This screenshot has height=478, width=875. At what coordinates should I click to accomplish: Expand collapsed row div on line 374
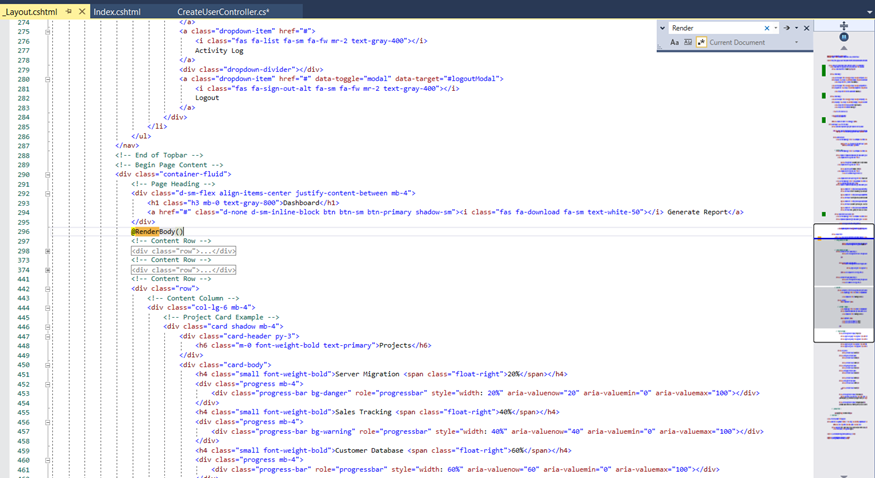(47, 270)
